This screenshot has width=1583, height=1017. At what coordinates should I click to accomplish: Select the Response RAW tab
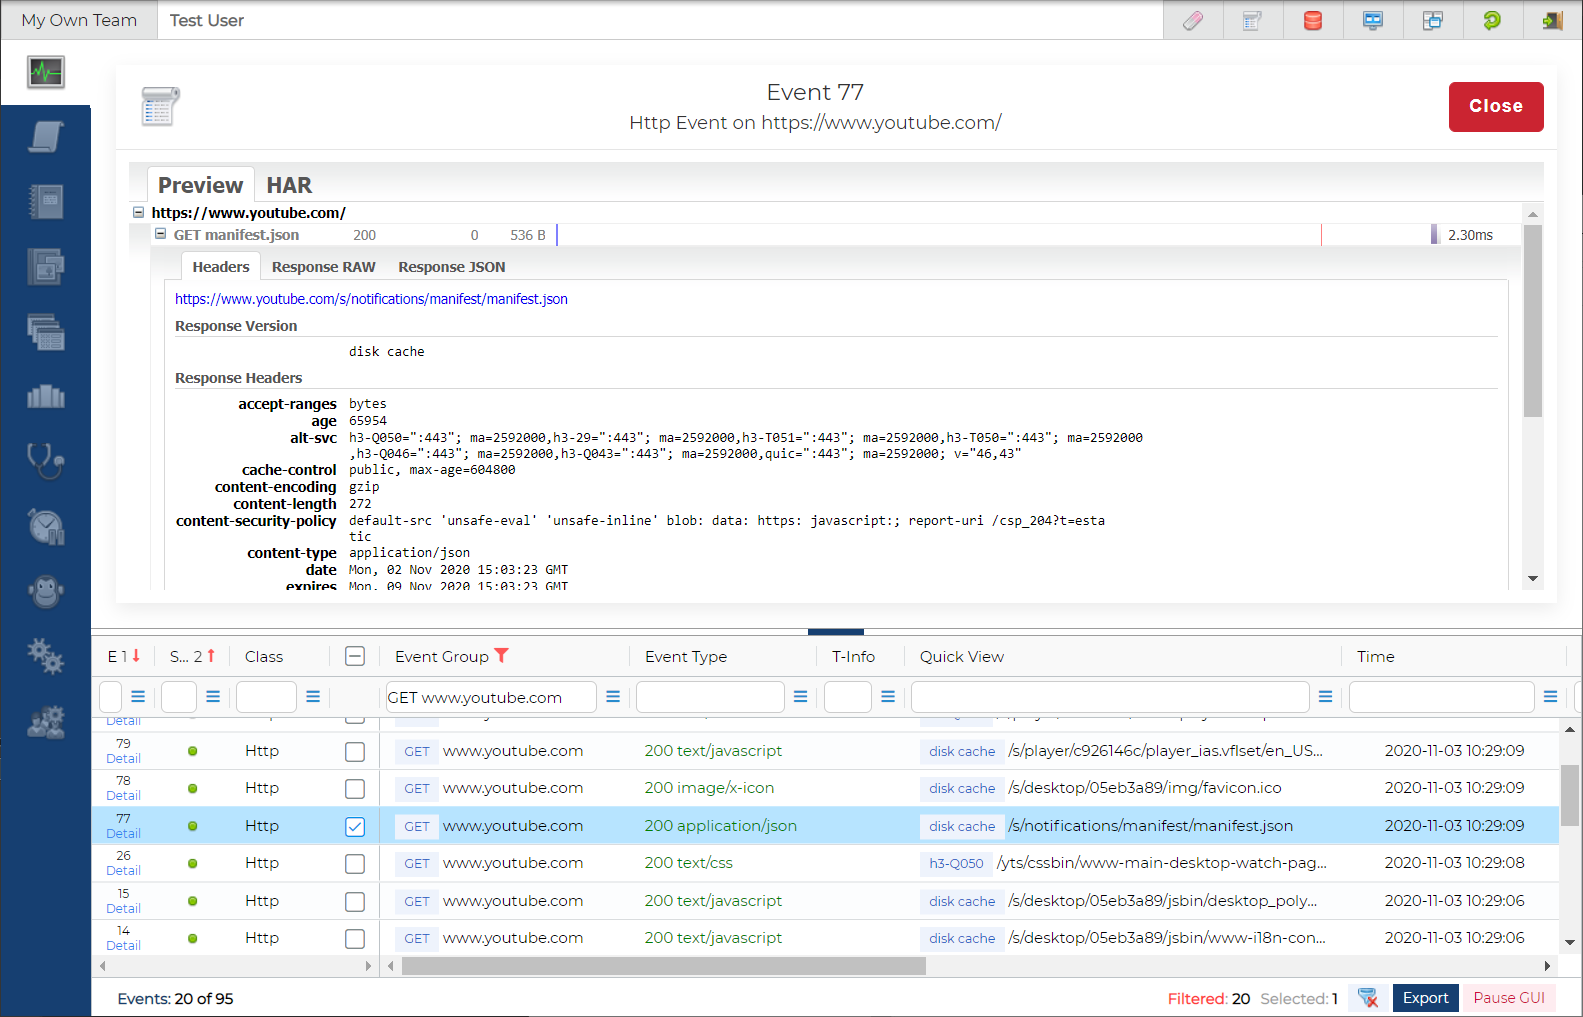pos(324,267)
